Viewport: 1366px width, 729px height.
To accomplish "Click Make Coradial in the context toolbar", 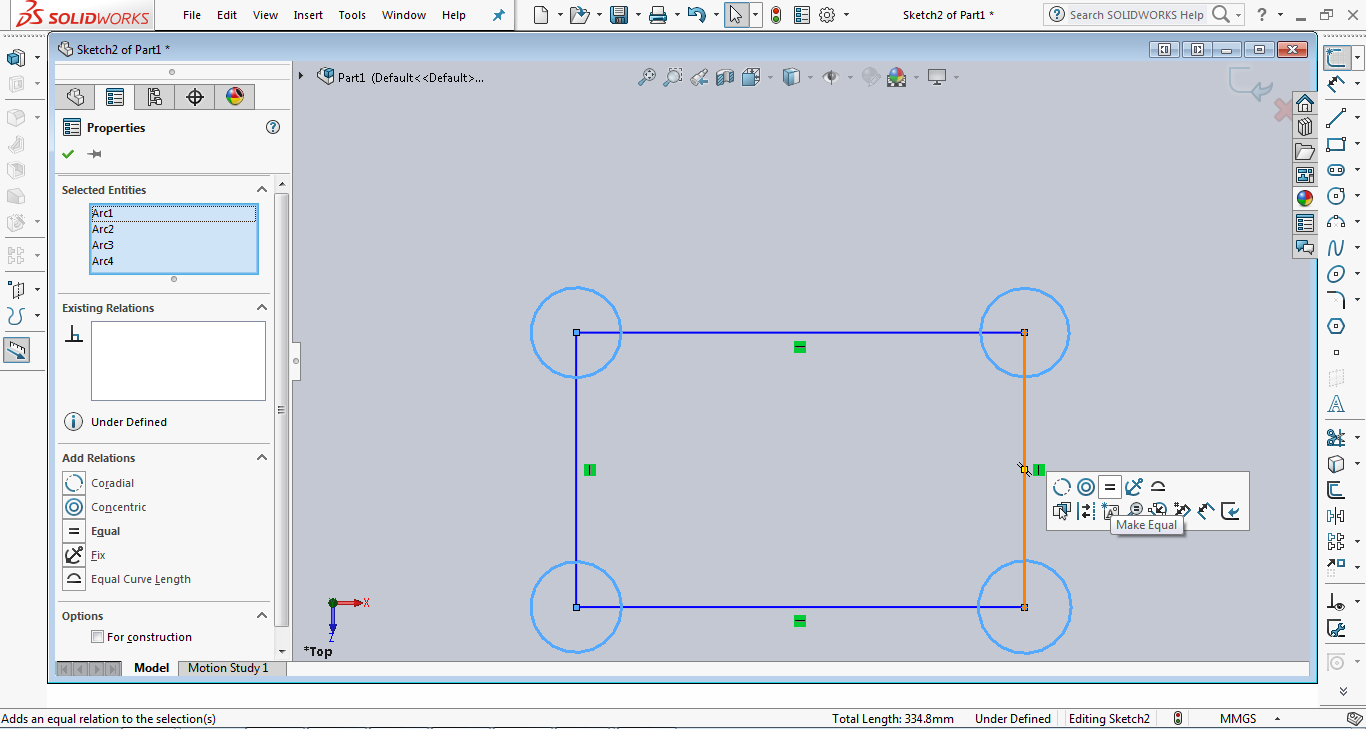I will (x=1062, y=487).
